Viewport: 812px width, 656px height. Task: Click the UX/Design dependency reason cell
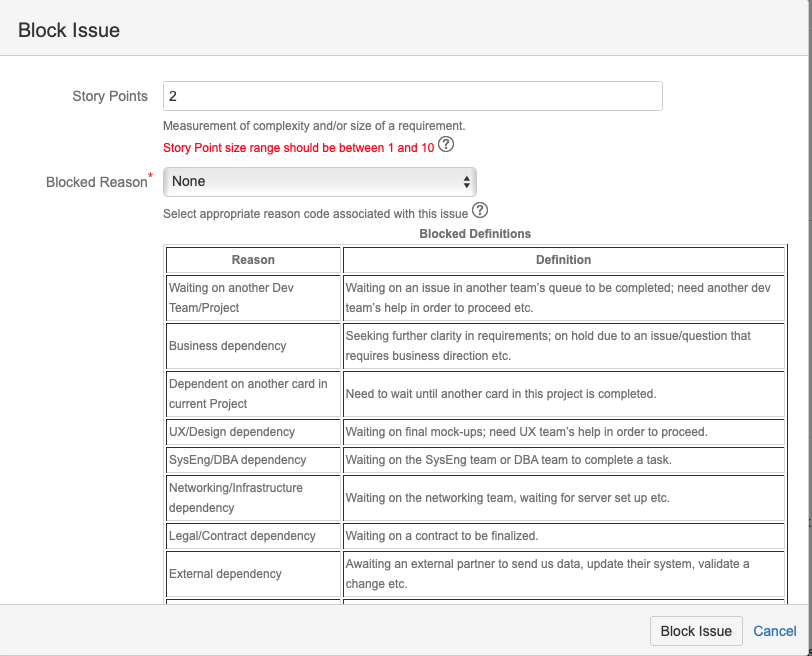[253, 432]
